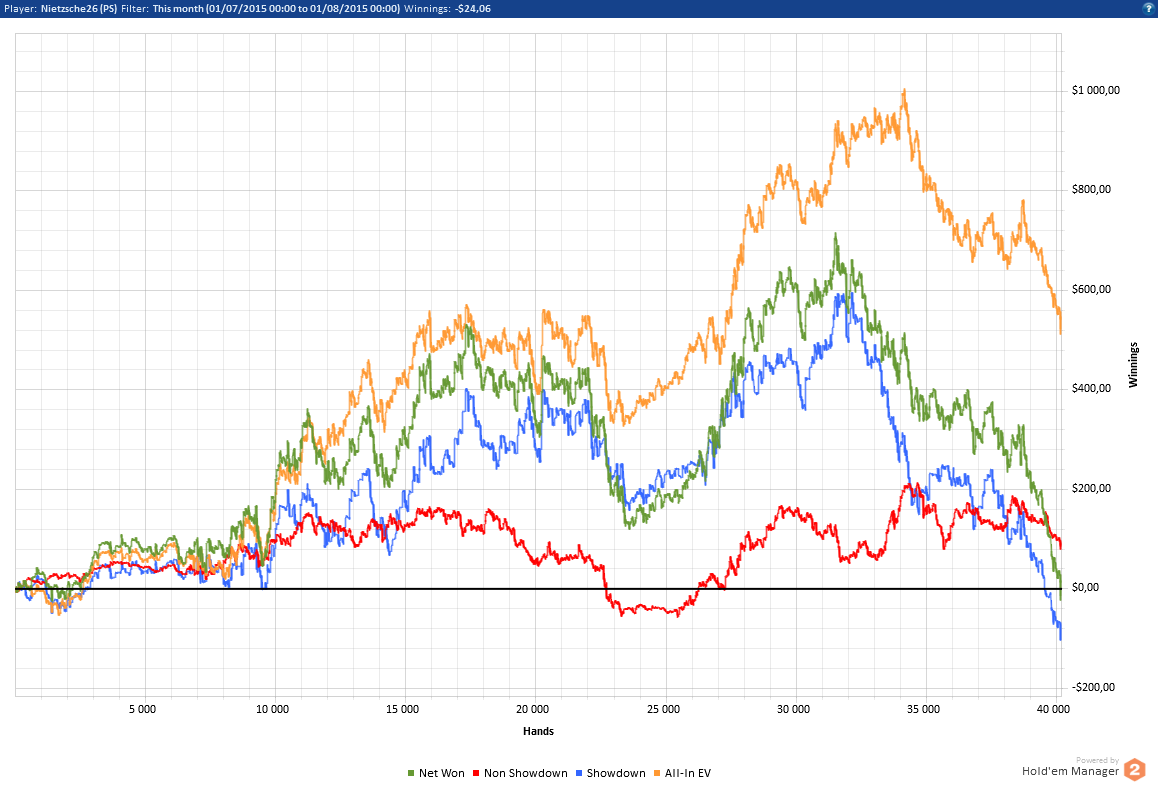1158x786 pixels.
Task: Click the red Non Showdown legend swatch
Action: [476, 773]
